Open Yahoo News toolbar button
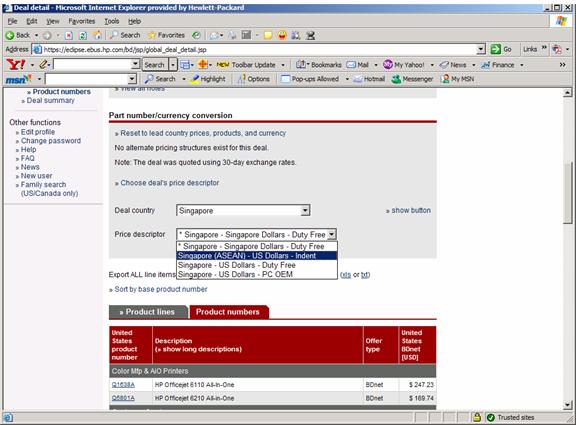576x425 pixels. coord(453,65)
